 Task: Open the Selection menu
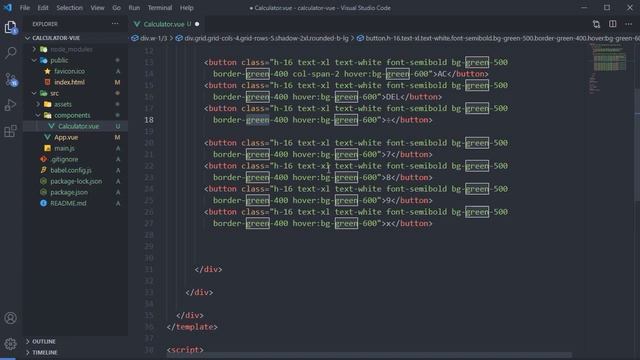tap(69, 8)
